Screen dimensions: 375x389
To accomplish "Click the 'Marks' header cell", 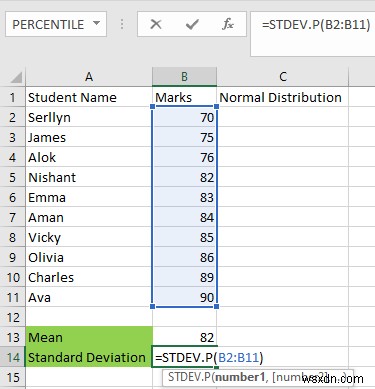I will pos(185,97).
